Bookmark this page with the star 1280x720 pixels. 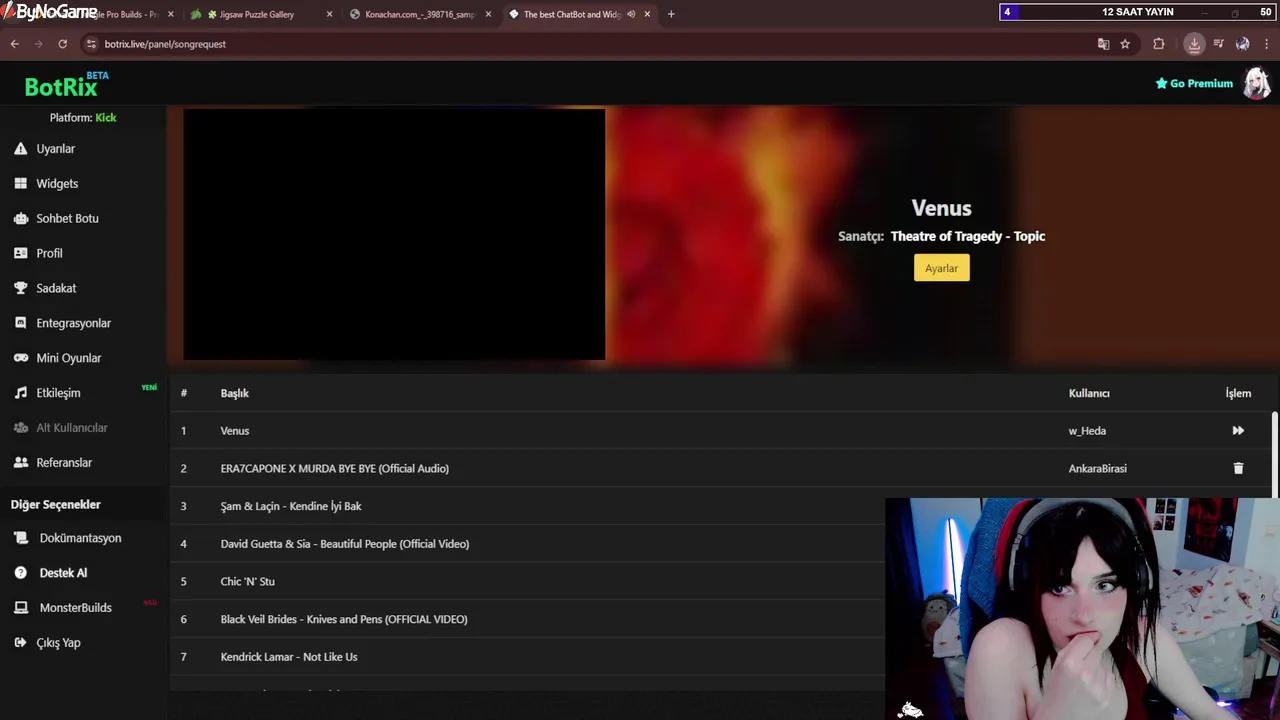pyautogui.click(x=1125, y=44)
